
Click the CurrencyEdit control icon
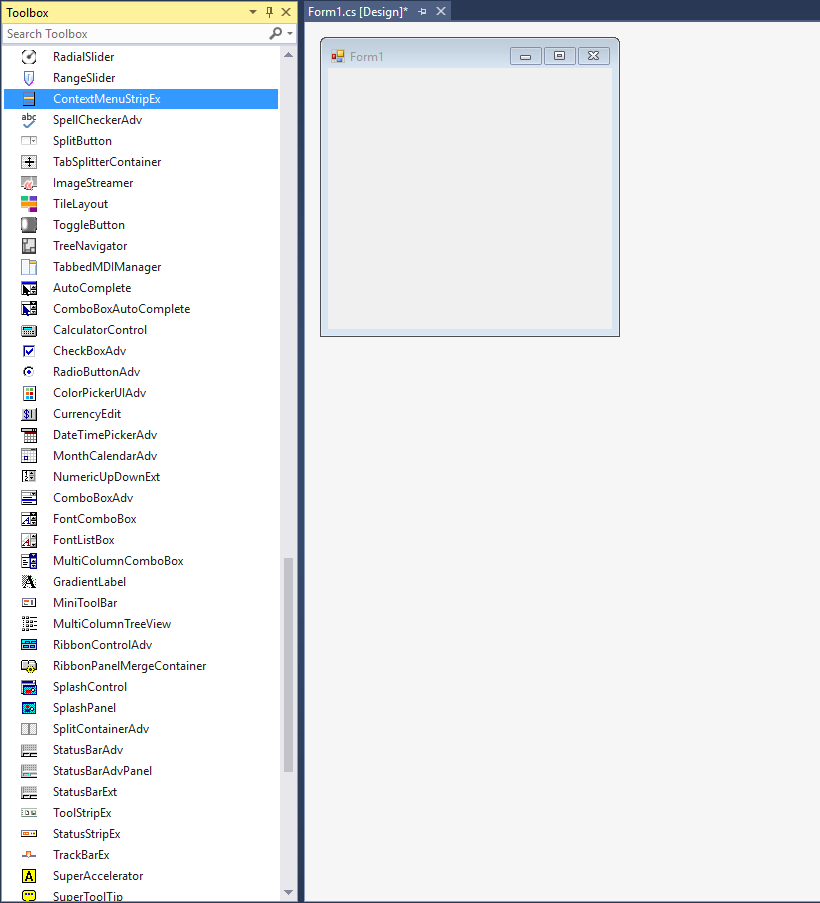(28, 413)
